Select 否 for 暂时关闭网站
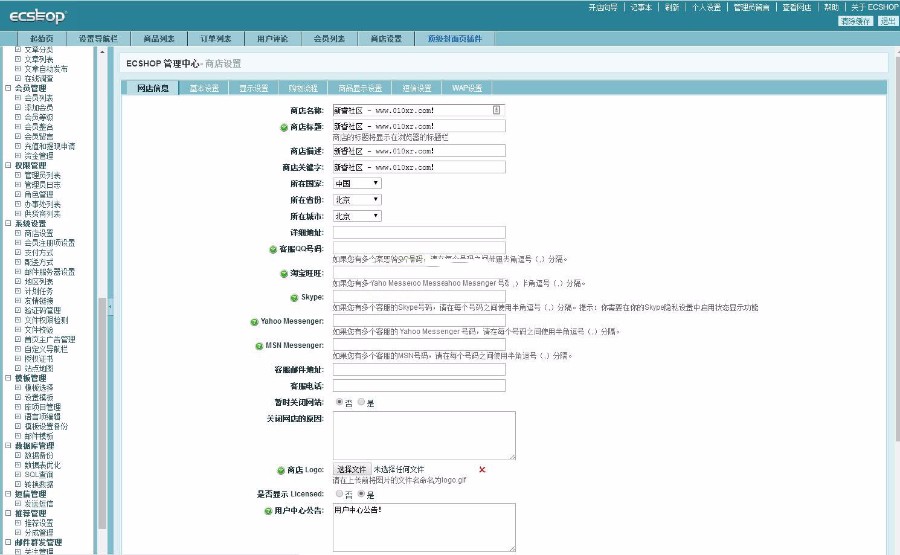The image size is (900, 555). pos(339,402)
